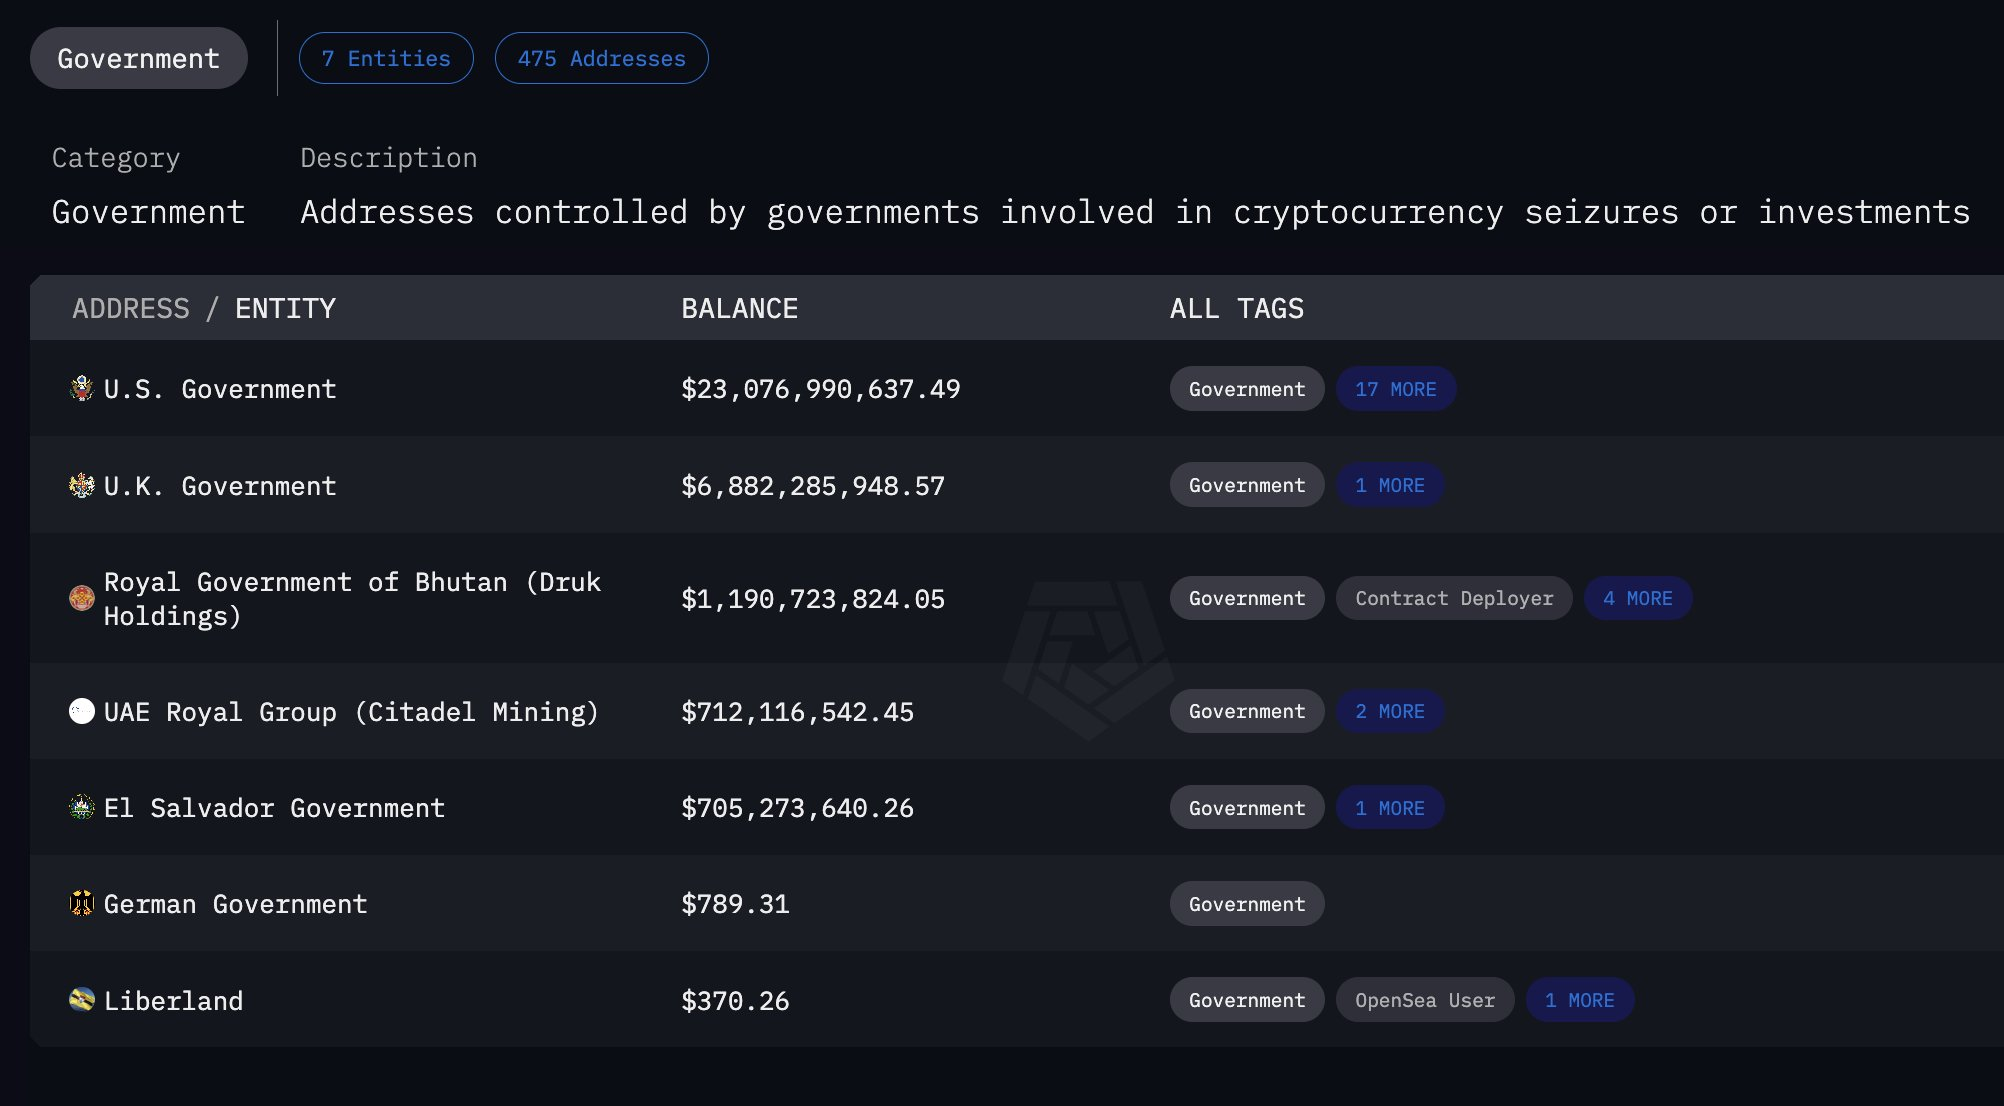Click the El Salvador Government emblem icon
Viewport: 2004px width, 1106px height.
82,807
